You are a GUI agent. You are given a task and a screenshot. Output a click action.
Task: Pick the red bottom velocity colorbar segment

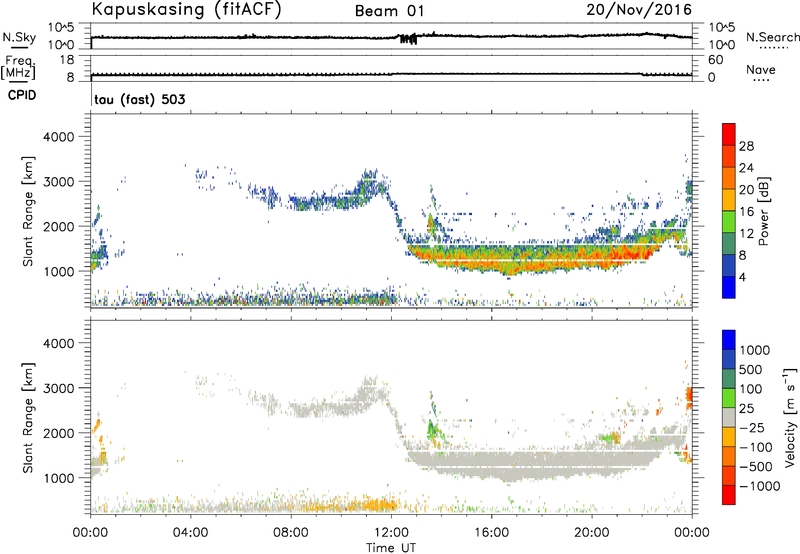(x=729, y=495)
